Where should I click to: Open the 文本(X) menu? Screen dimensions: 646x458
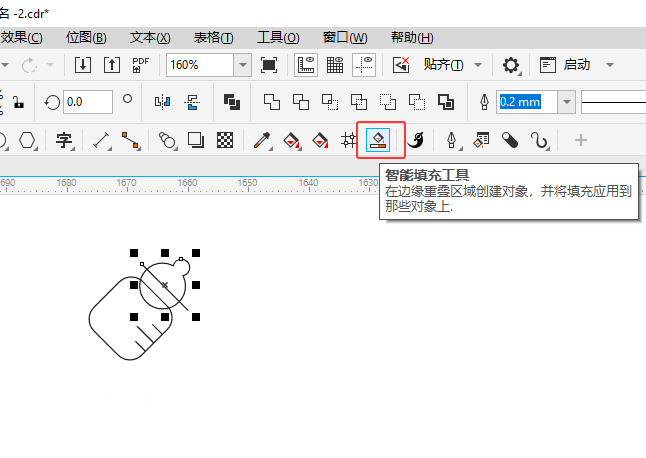(150, 38)
